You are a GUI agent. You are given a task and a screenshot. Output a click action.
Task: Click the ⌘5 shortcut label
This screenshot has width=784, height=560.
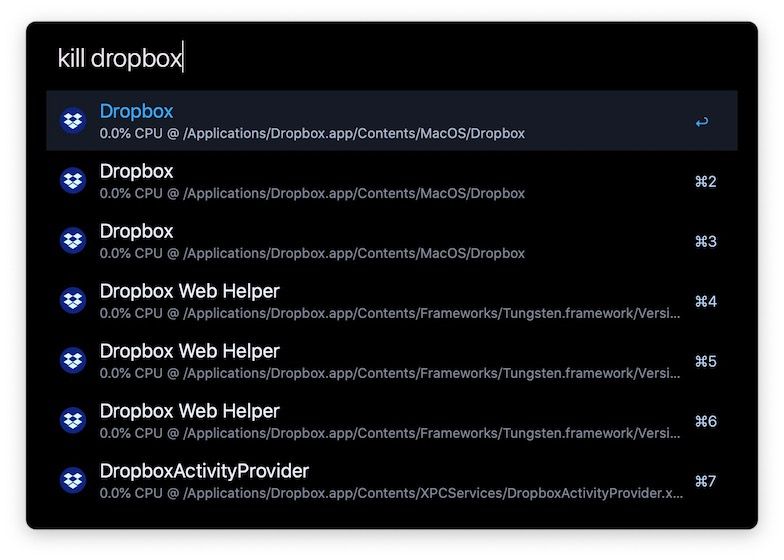click(x=706, y=362)
